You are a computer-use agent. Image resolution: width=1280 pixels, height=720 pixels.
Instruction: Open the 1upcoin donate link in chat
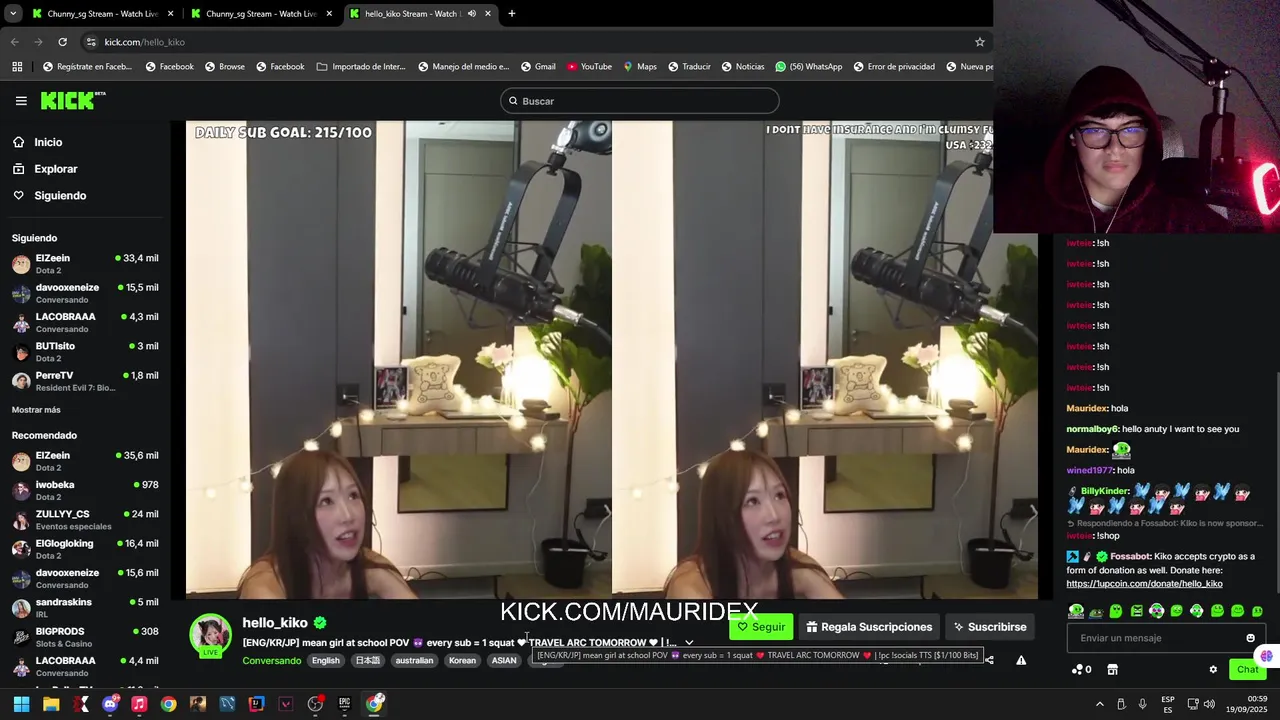click(1144, 584)
